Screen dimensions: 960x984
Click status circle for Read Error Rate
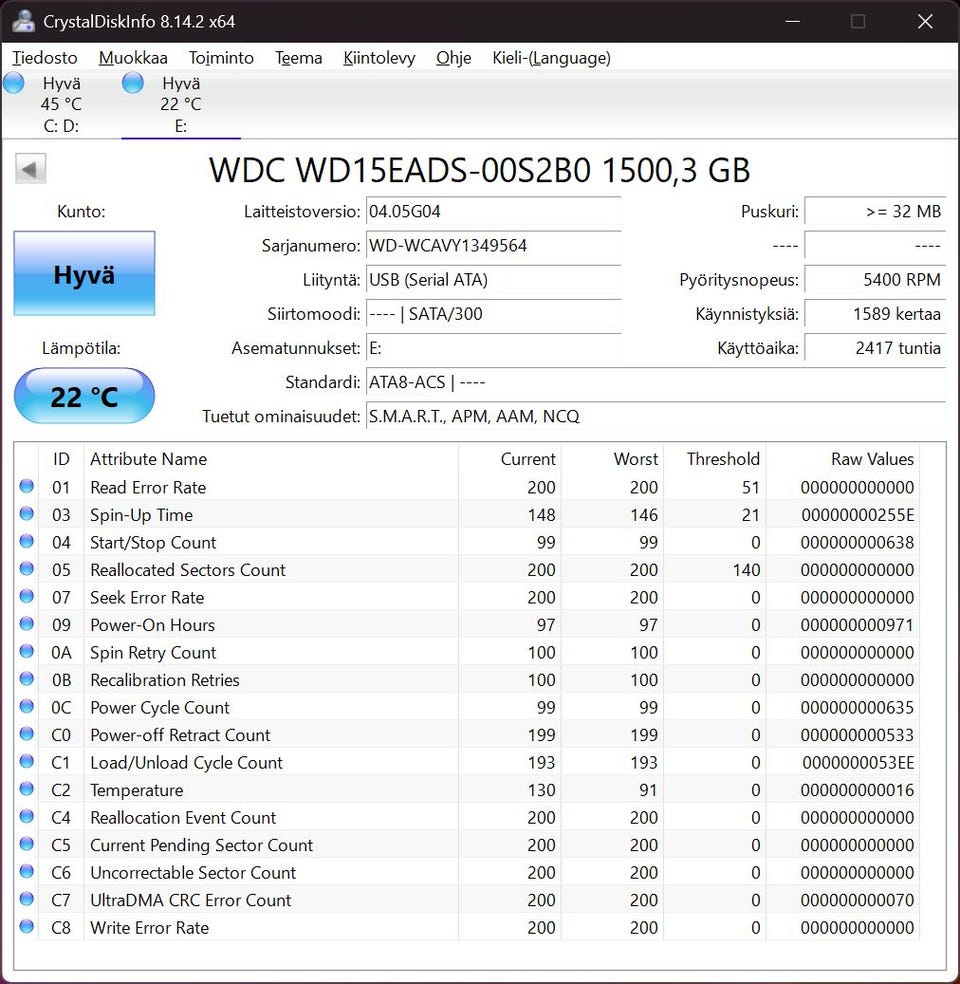coord(26,486)
